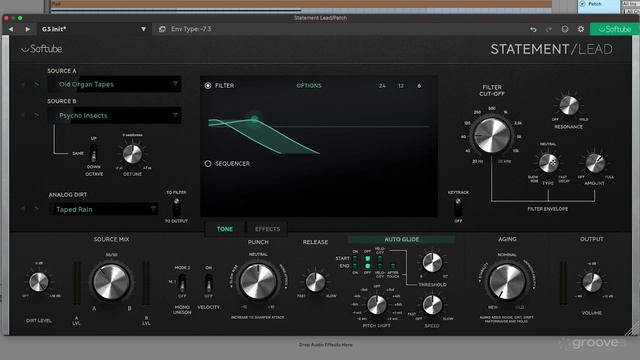Set Auto Glide End to On
The width and height of the screenshot is (640, 360).
coord(355,266)
